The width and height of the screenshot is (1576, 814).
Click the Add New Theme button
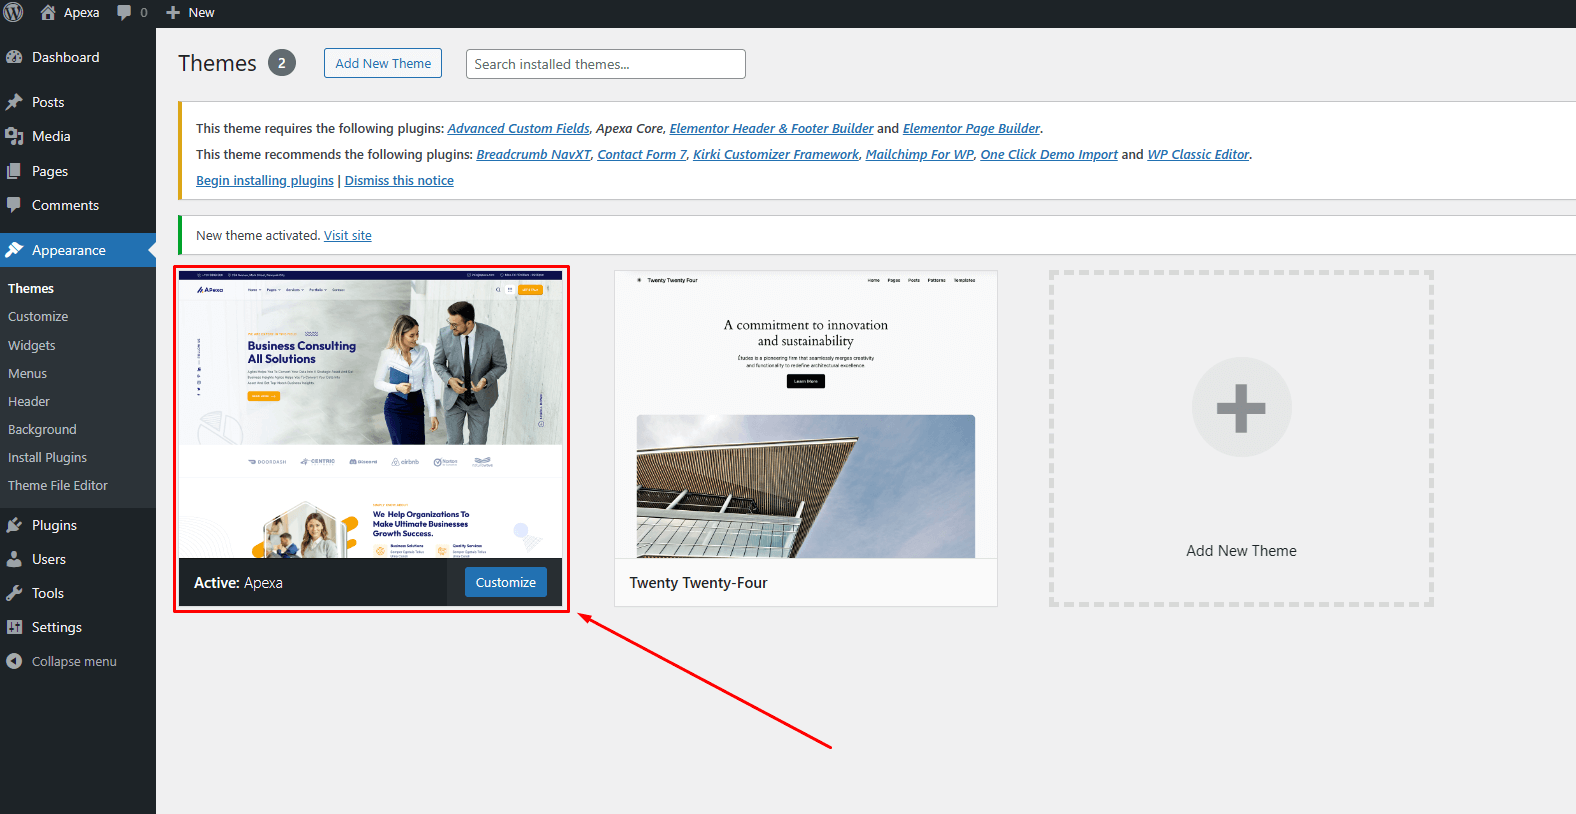383,63
